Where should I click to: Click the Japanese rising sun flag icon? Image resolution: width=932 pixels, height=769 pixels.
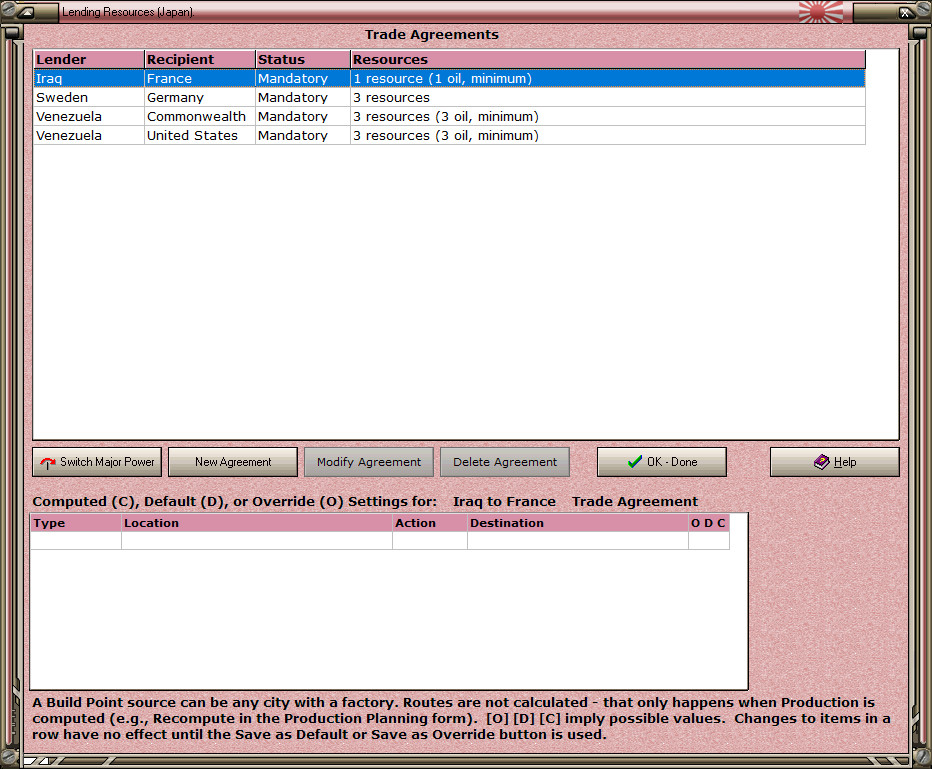click(821, 12)
